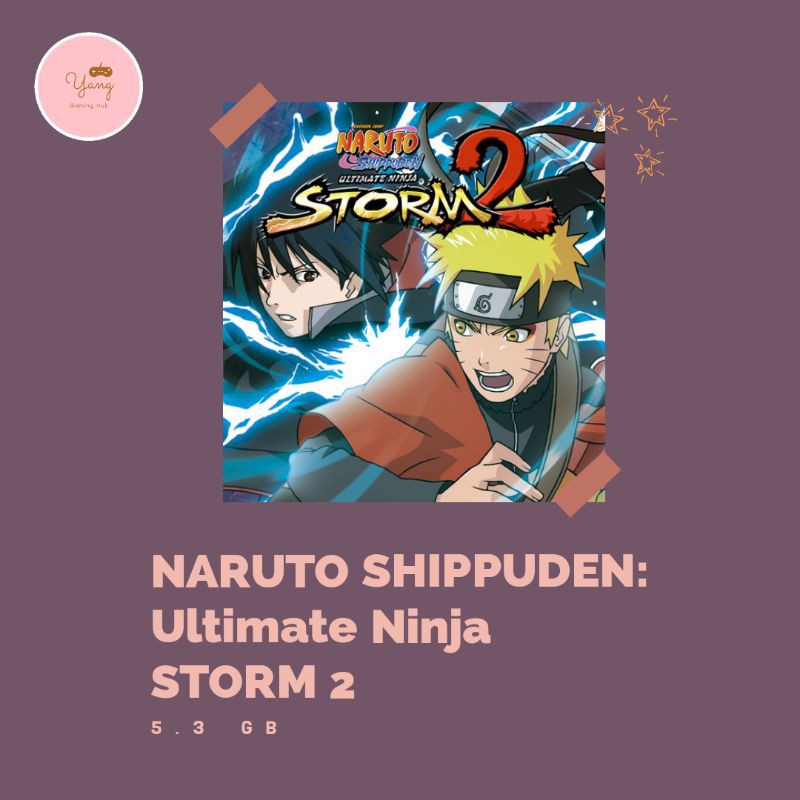This screenshot has height=800, width=800.
Task: Click the Leaf Village symbol on Naruto's headband
Action: coord(482,303)
